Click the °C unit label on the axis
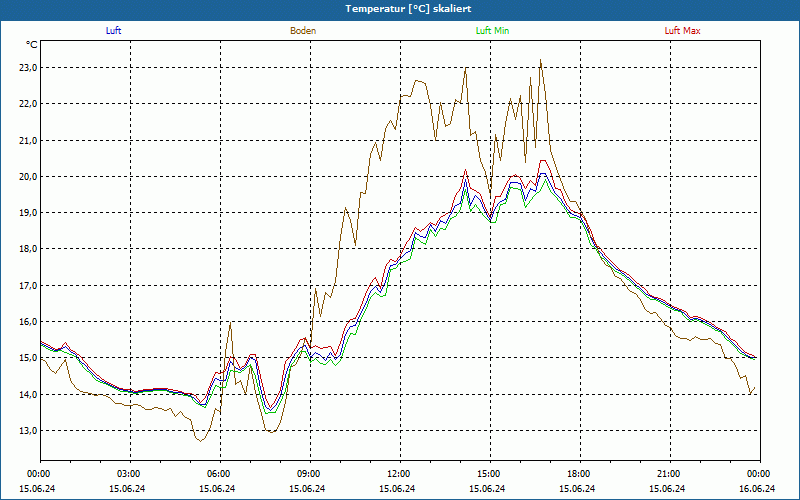800x500 pixels. click(32, 45)
